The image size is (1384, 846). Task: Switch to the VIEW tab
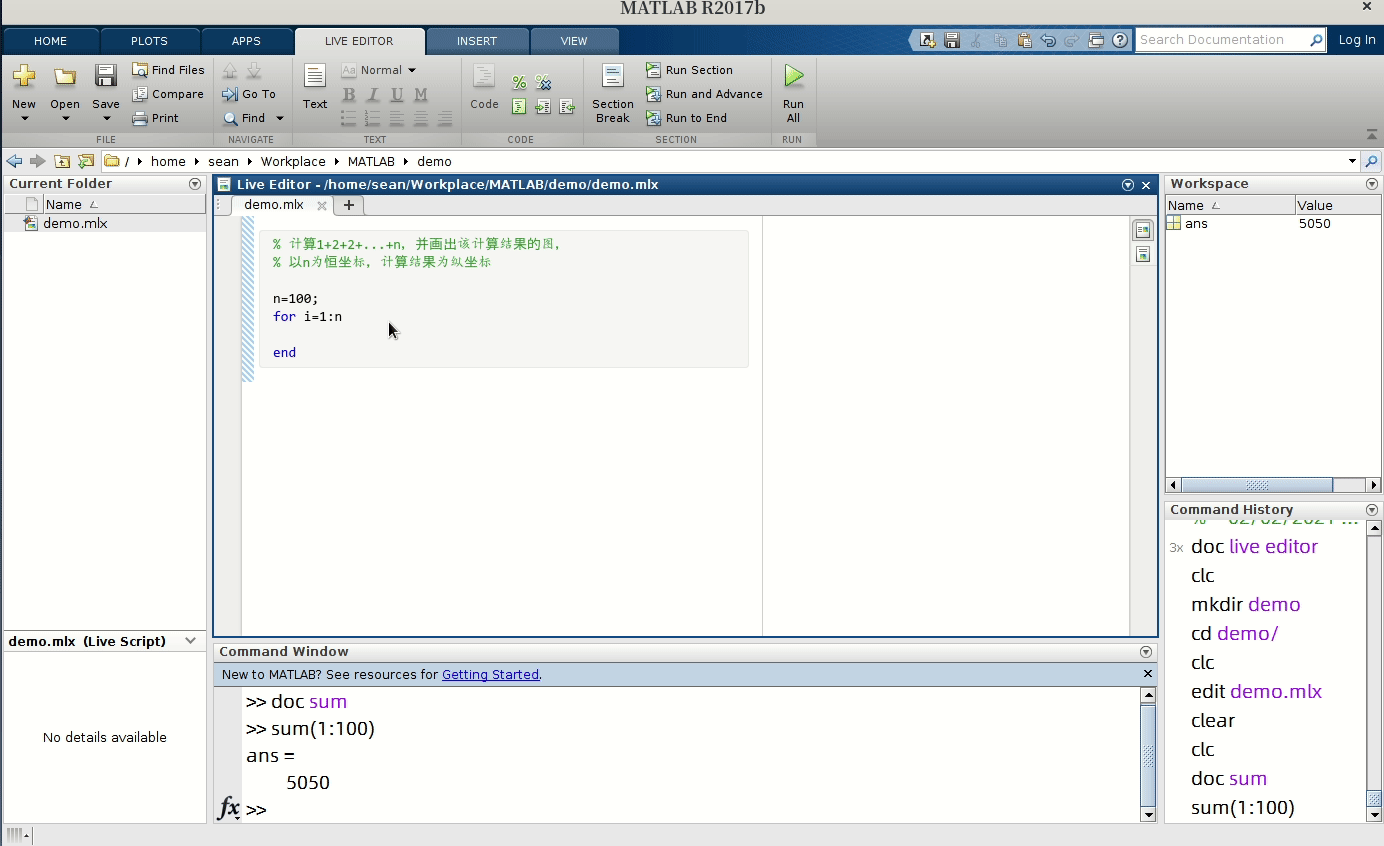[x=574, y=41]
